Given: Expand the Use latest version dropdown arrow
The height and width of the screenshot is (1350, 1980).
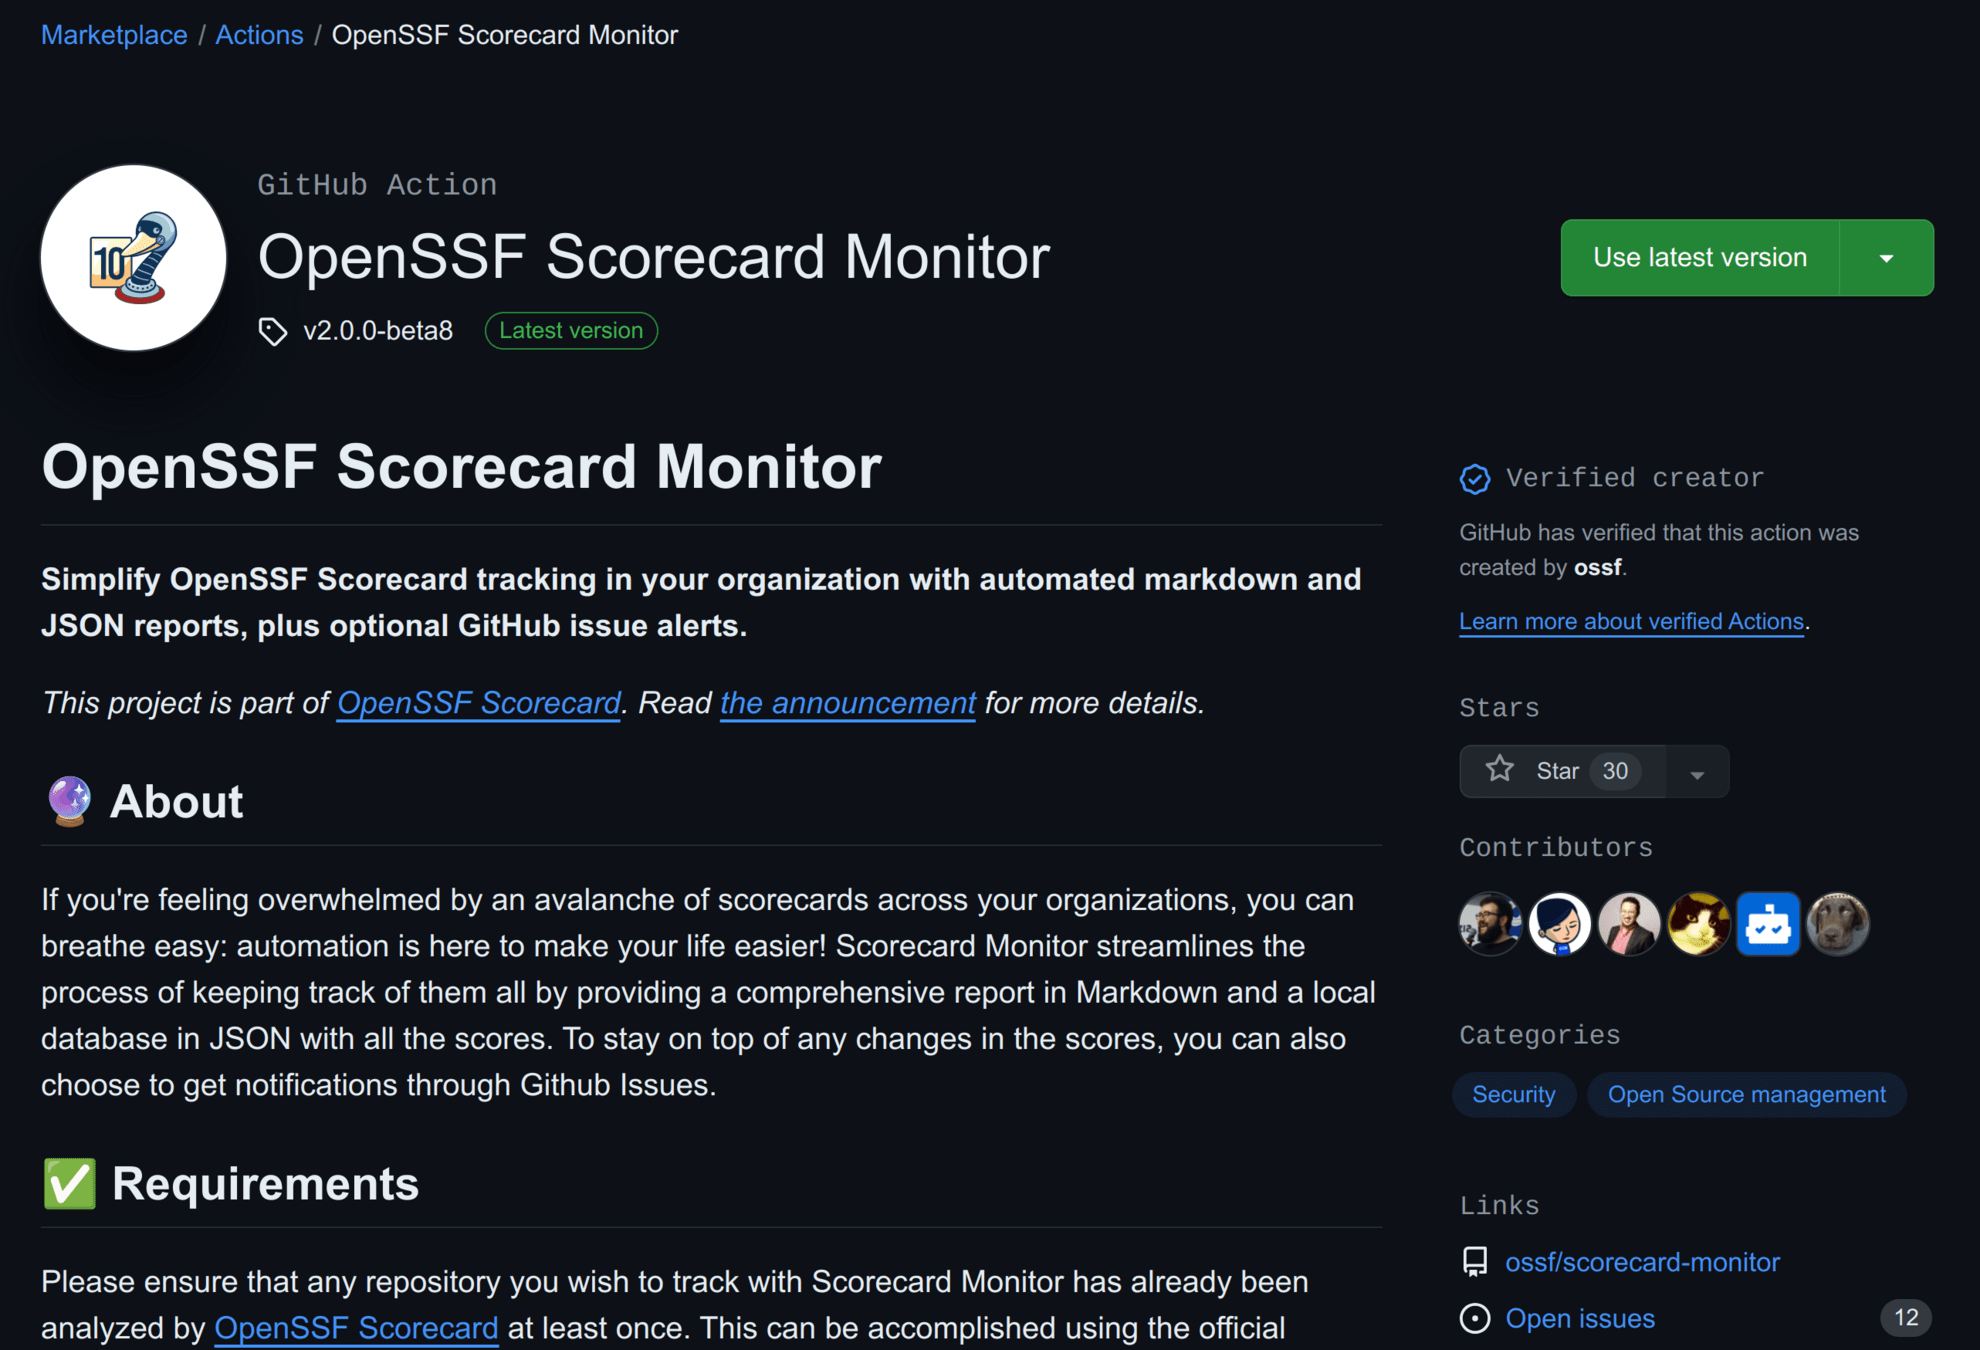Looking at the screenshot, I should (1886, 258).
